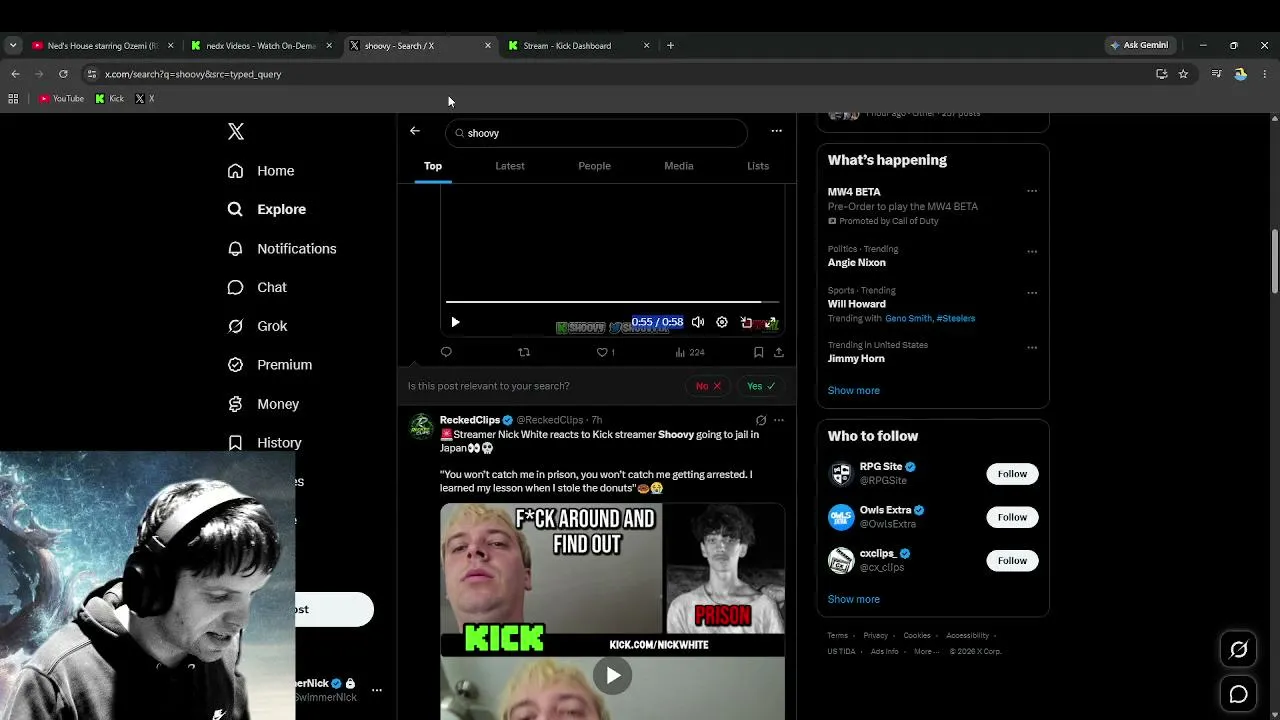The image size is (1280, 720).
Task: Open History in X sidebar
Action: (264, 443)
